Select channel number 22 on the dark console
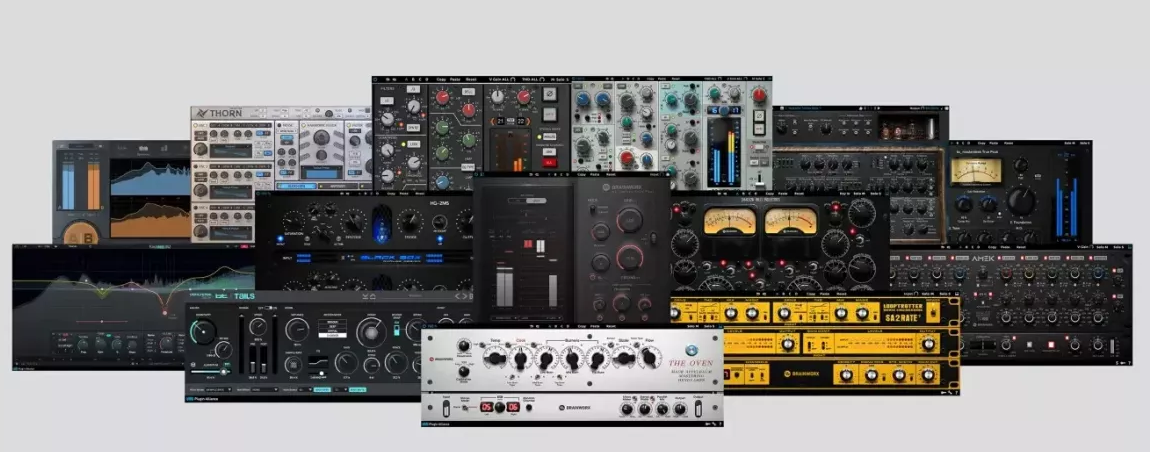This screenshot has width=1150, height=452. [521, 121]
